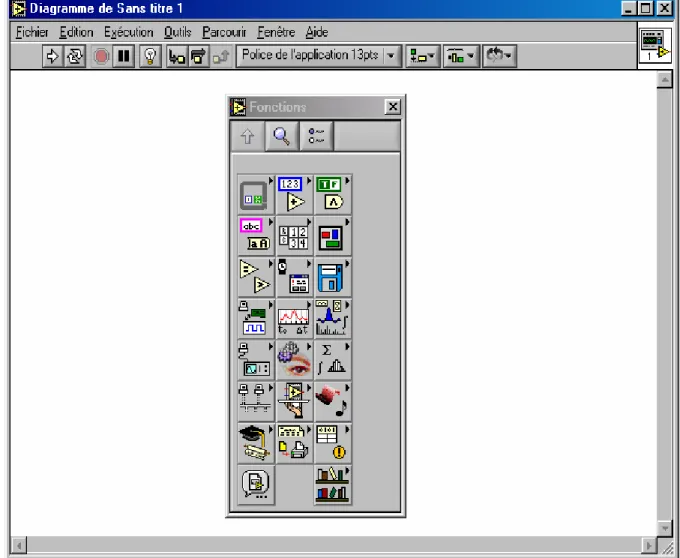The width and height of the screenshot is (680, 558).
Task: Open the Communication subpalette
Action: coord(256,401)
